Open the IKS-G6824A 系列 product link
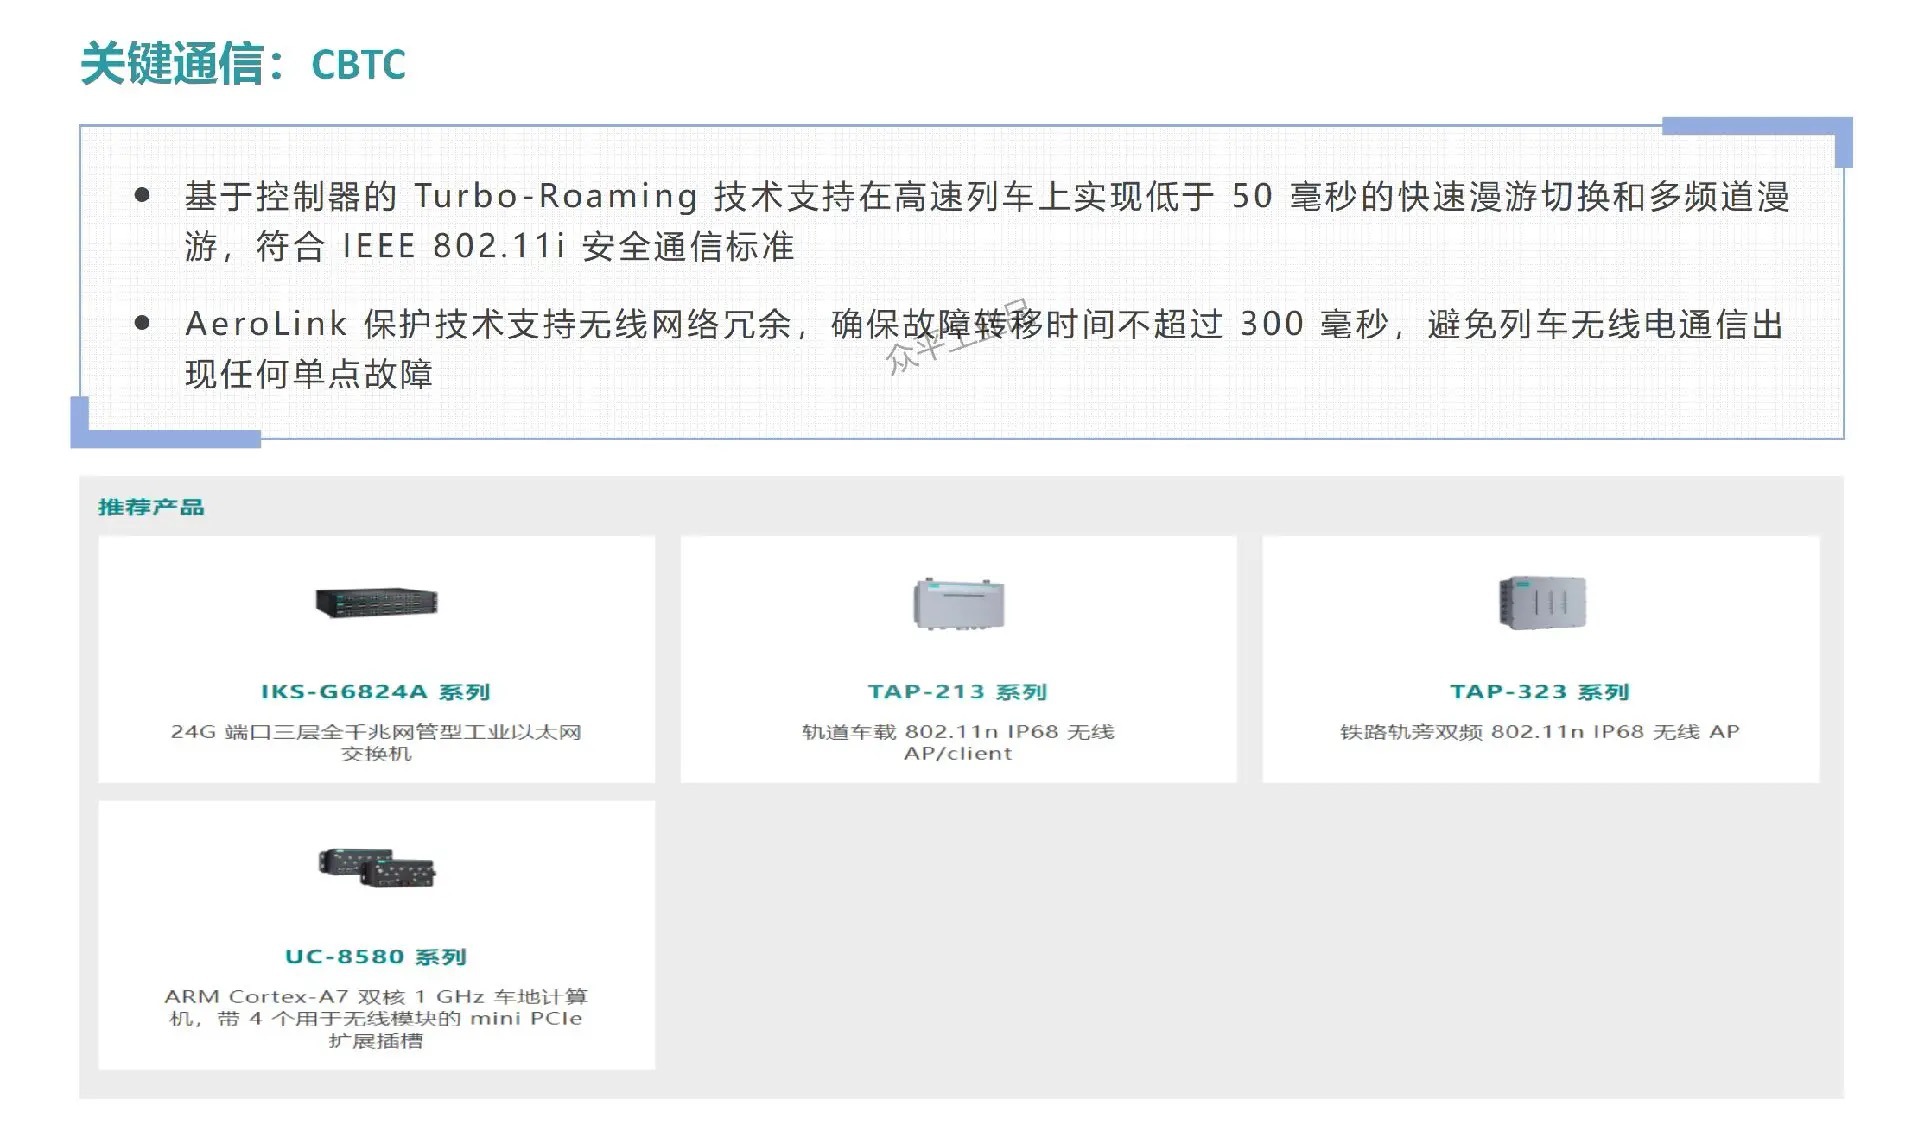The height and width of the screenshot is (1124, 1918). (376, 692)
